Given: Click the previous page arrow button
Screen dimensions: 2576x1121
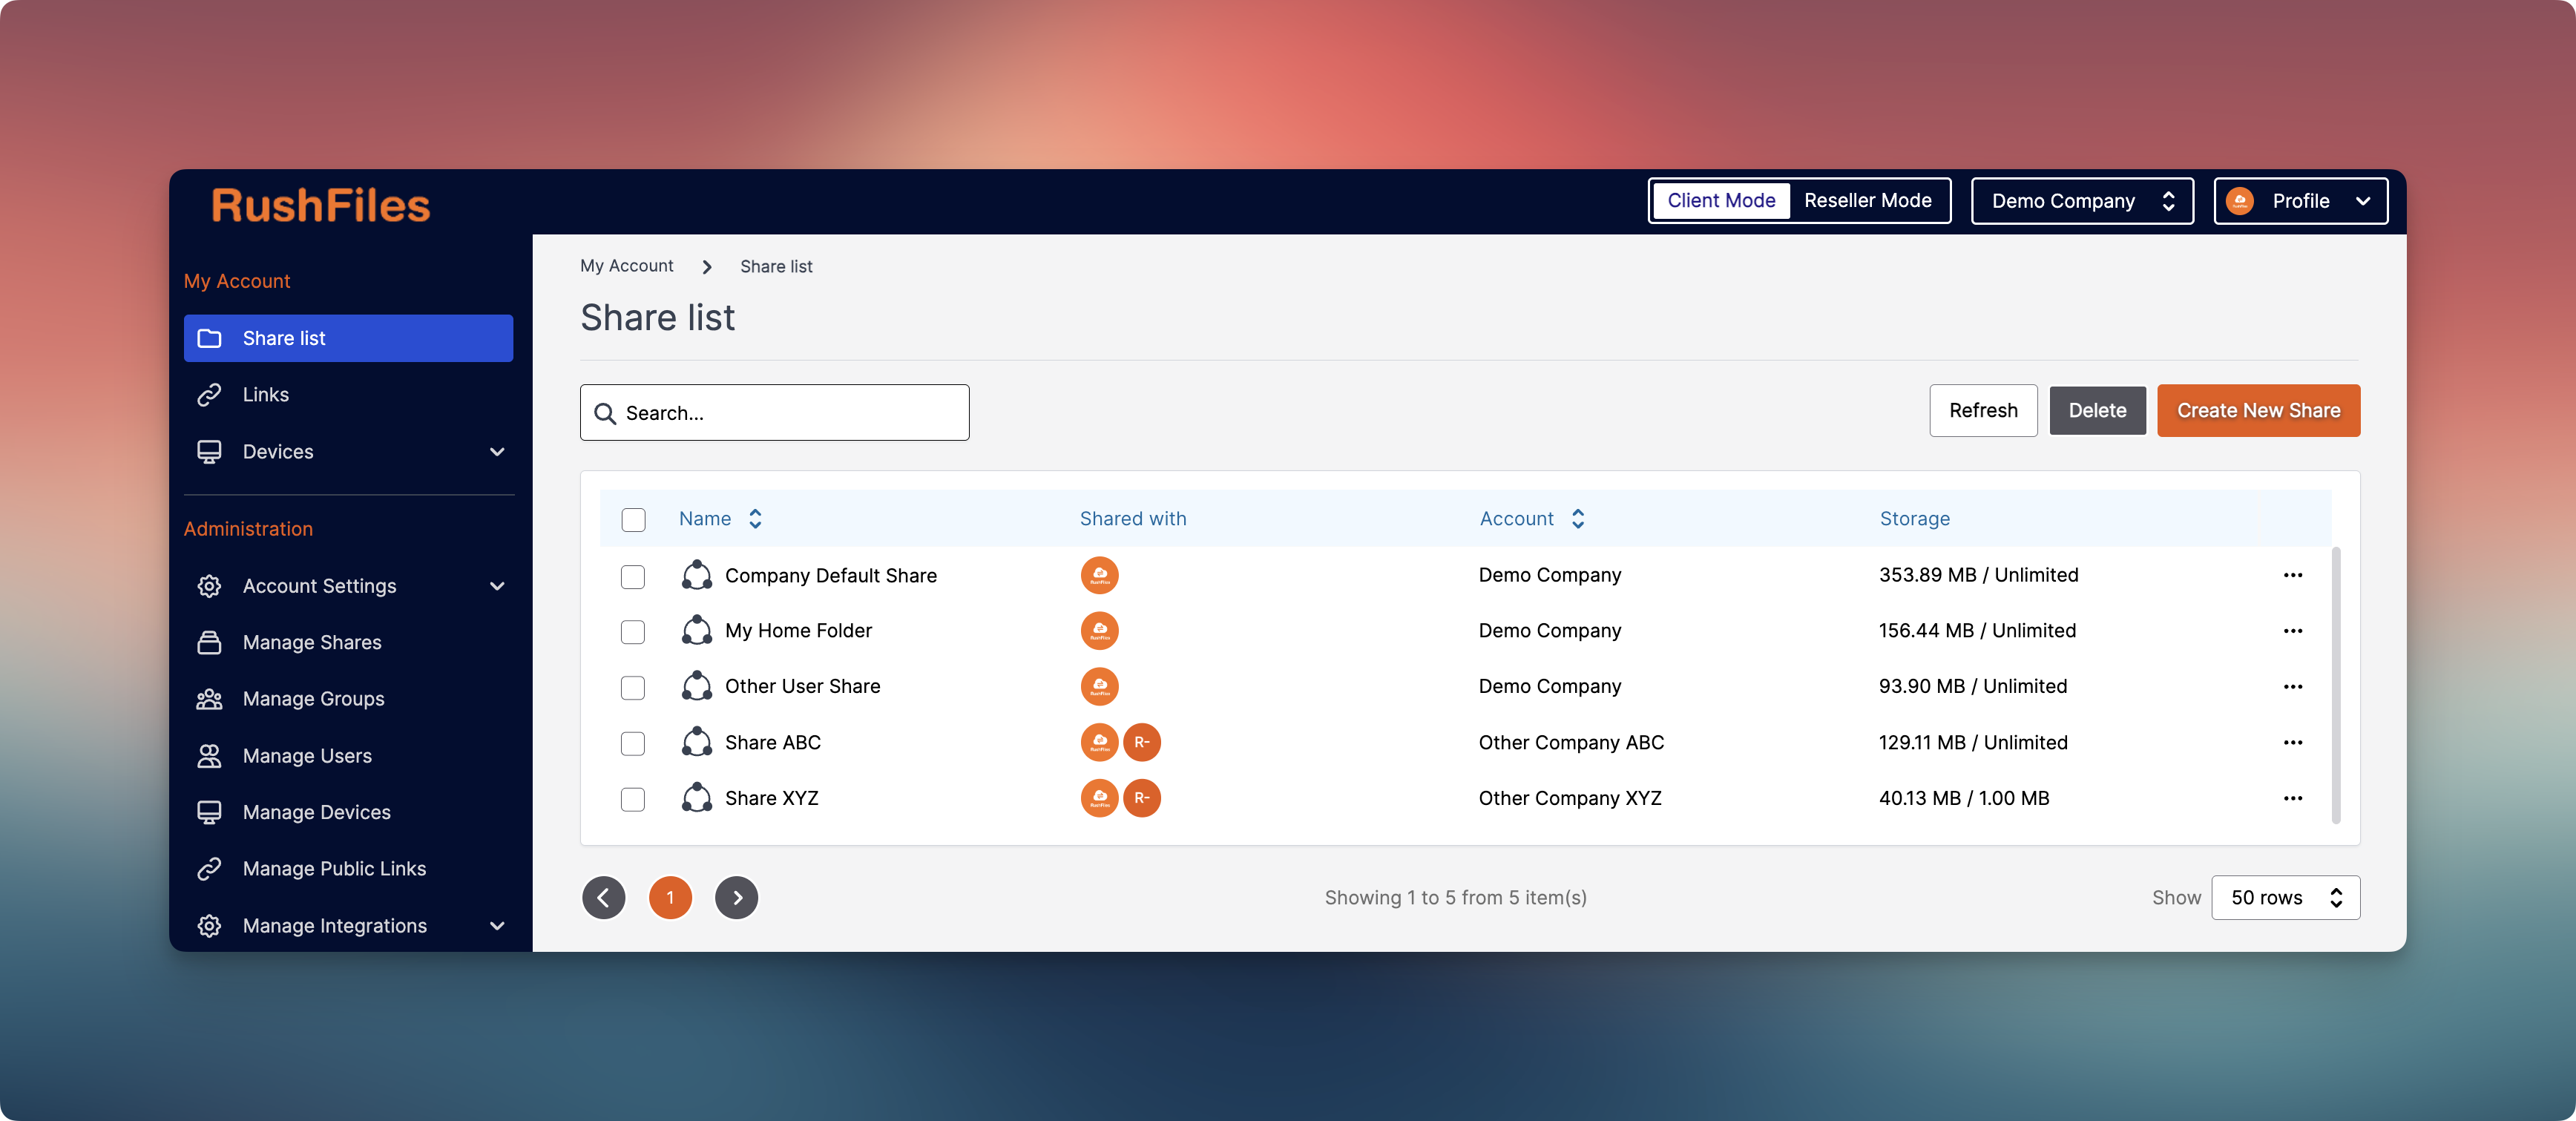Looking at the screenshot, I should pyautogui.click(x=603, y=897).
